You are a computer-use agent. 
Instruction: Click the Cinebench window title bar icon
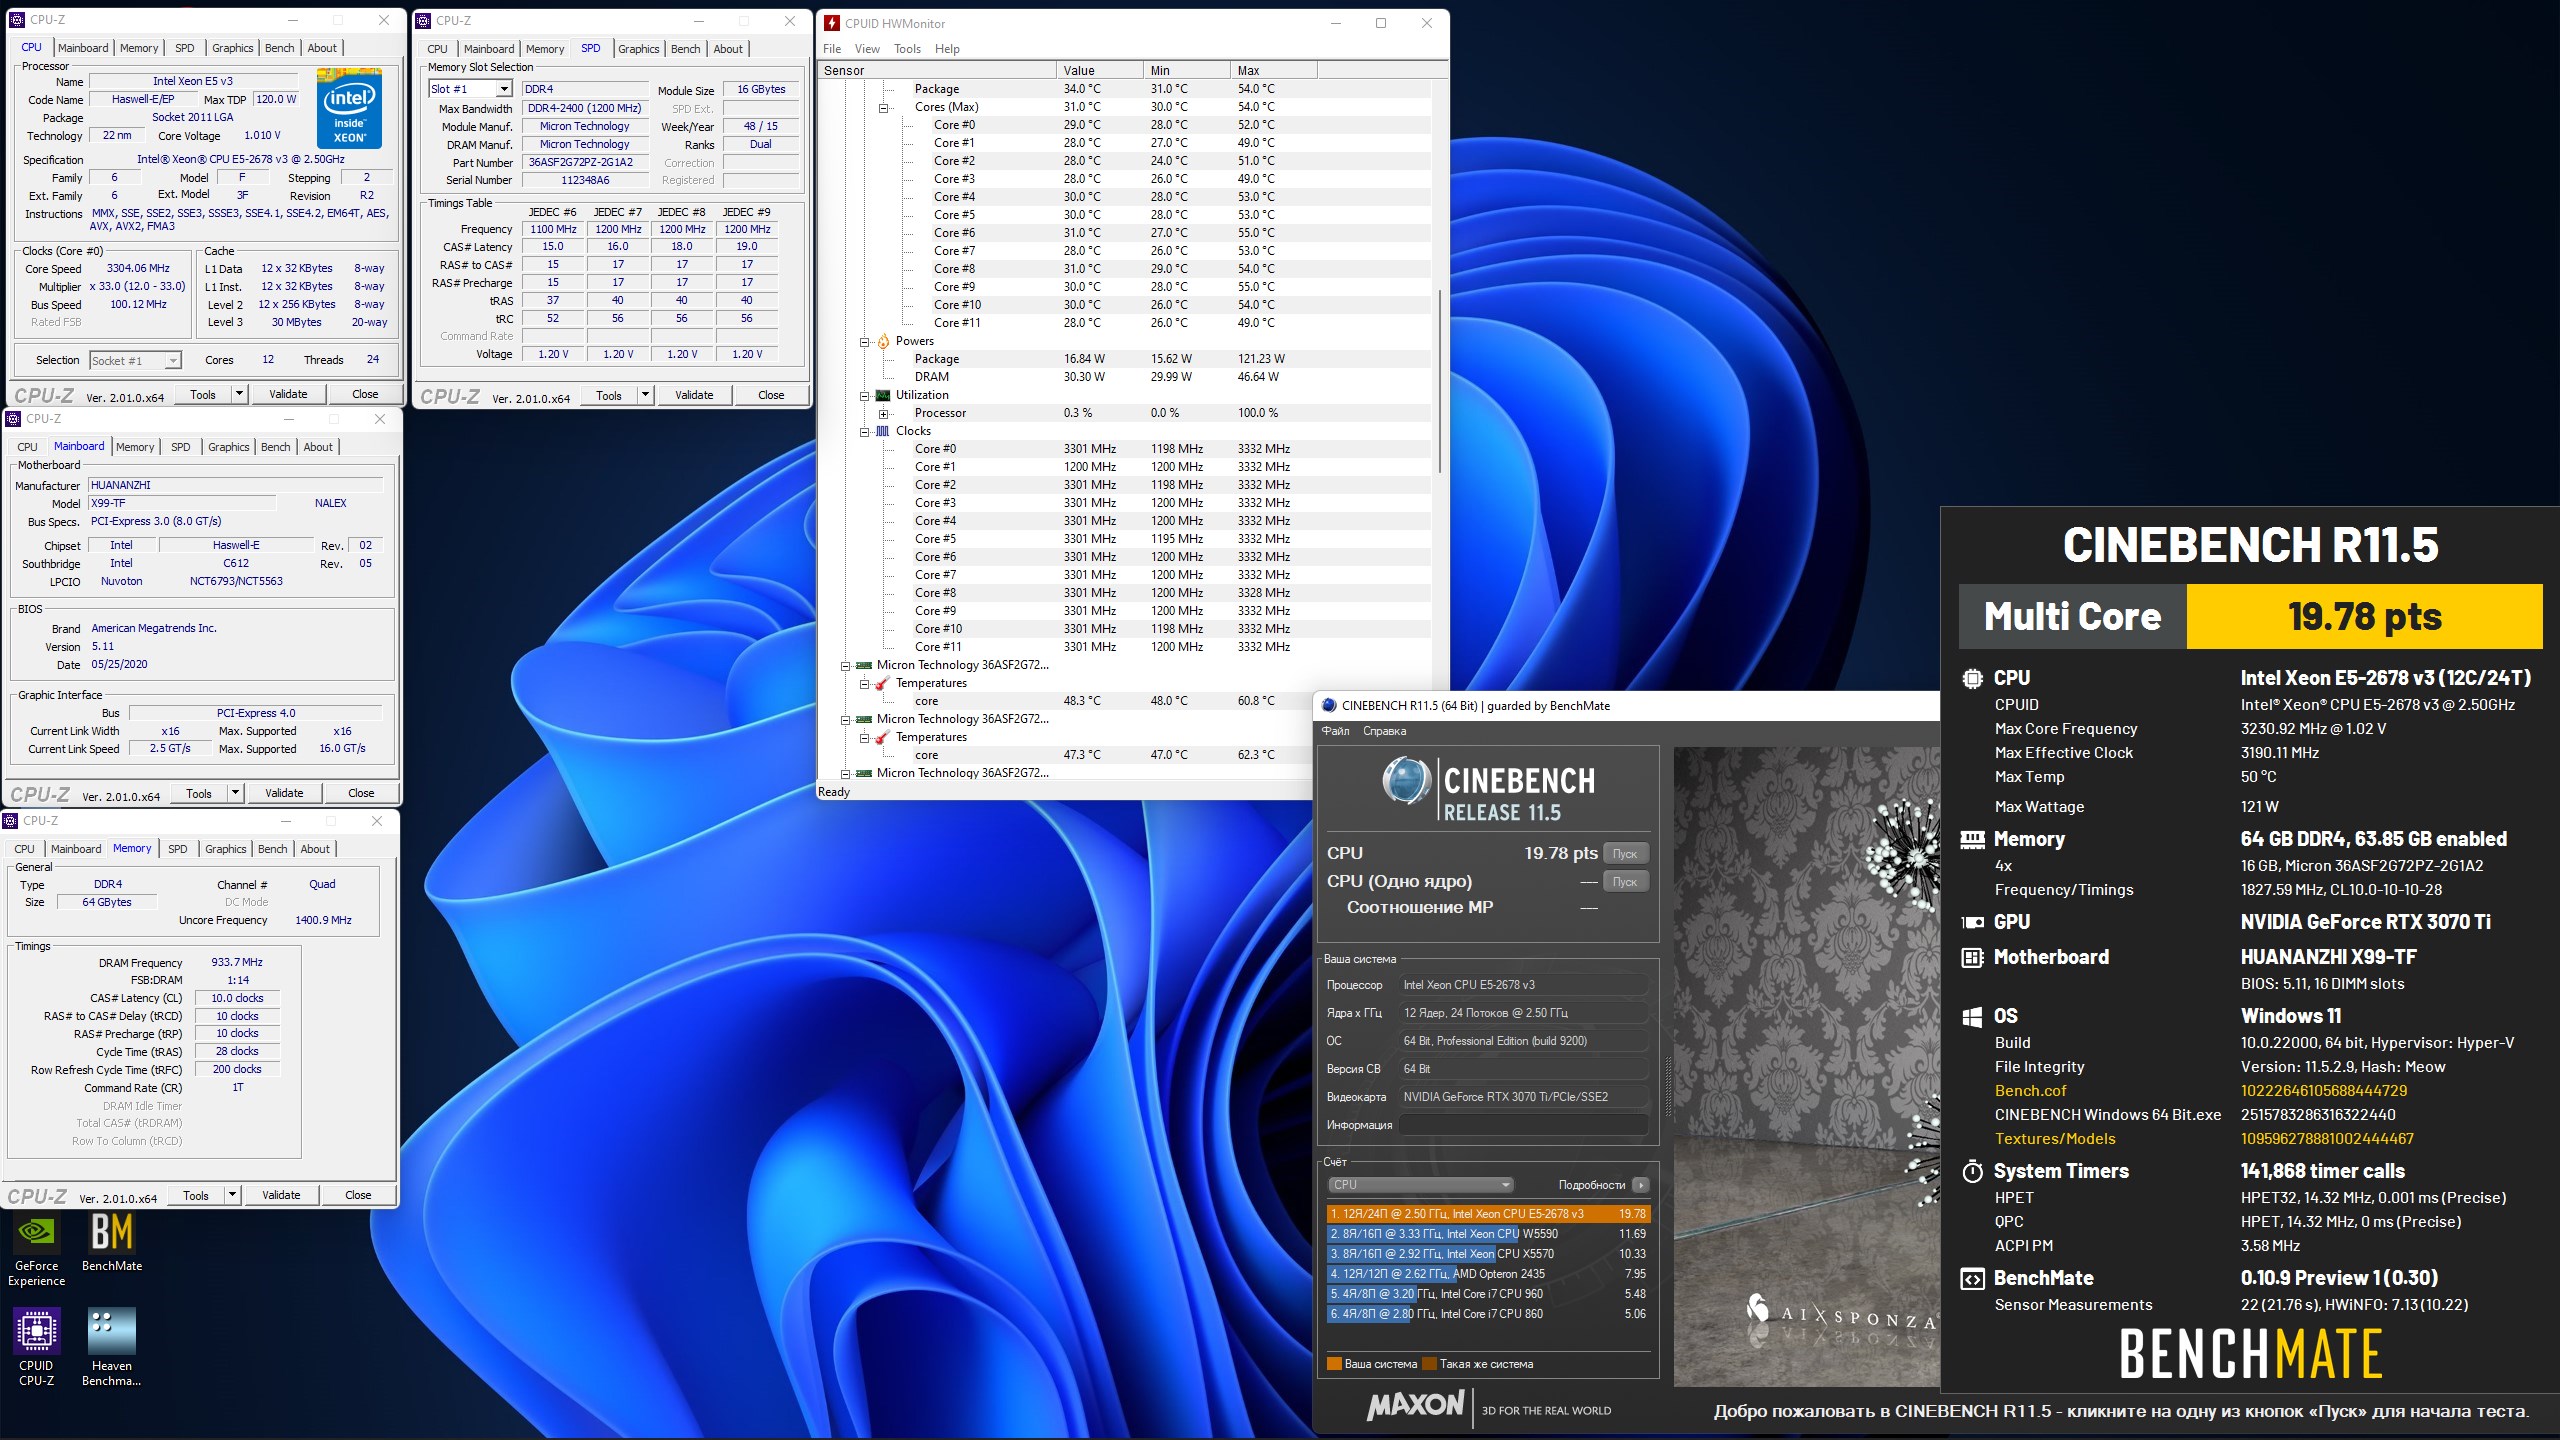1329,705
